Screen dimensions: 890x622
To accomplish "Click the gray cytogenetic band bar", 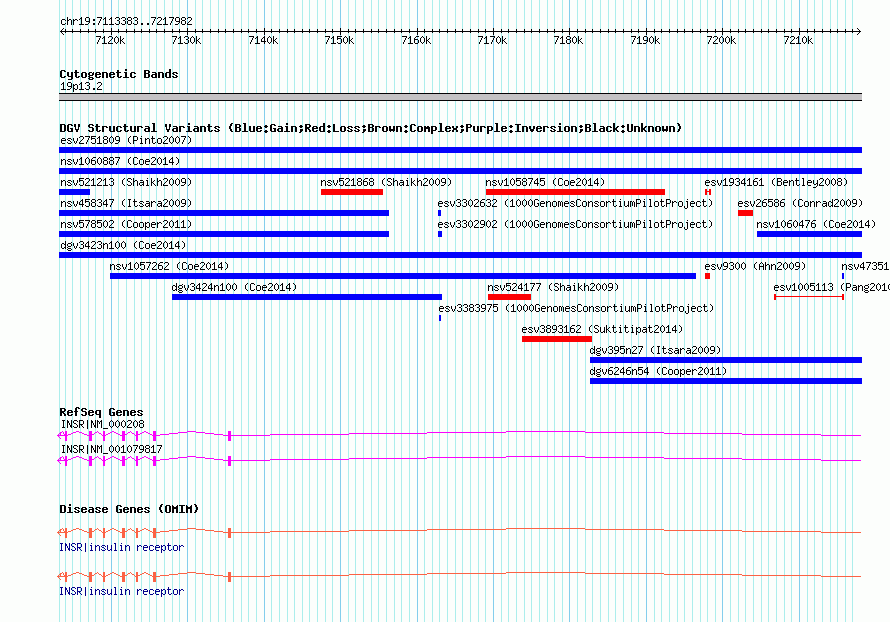I will tap(460, 97).
